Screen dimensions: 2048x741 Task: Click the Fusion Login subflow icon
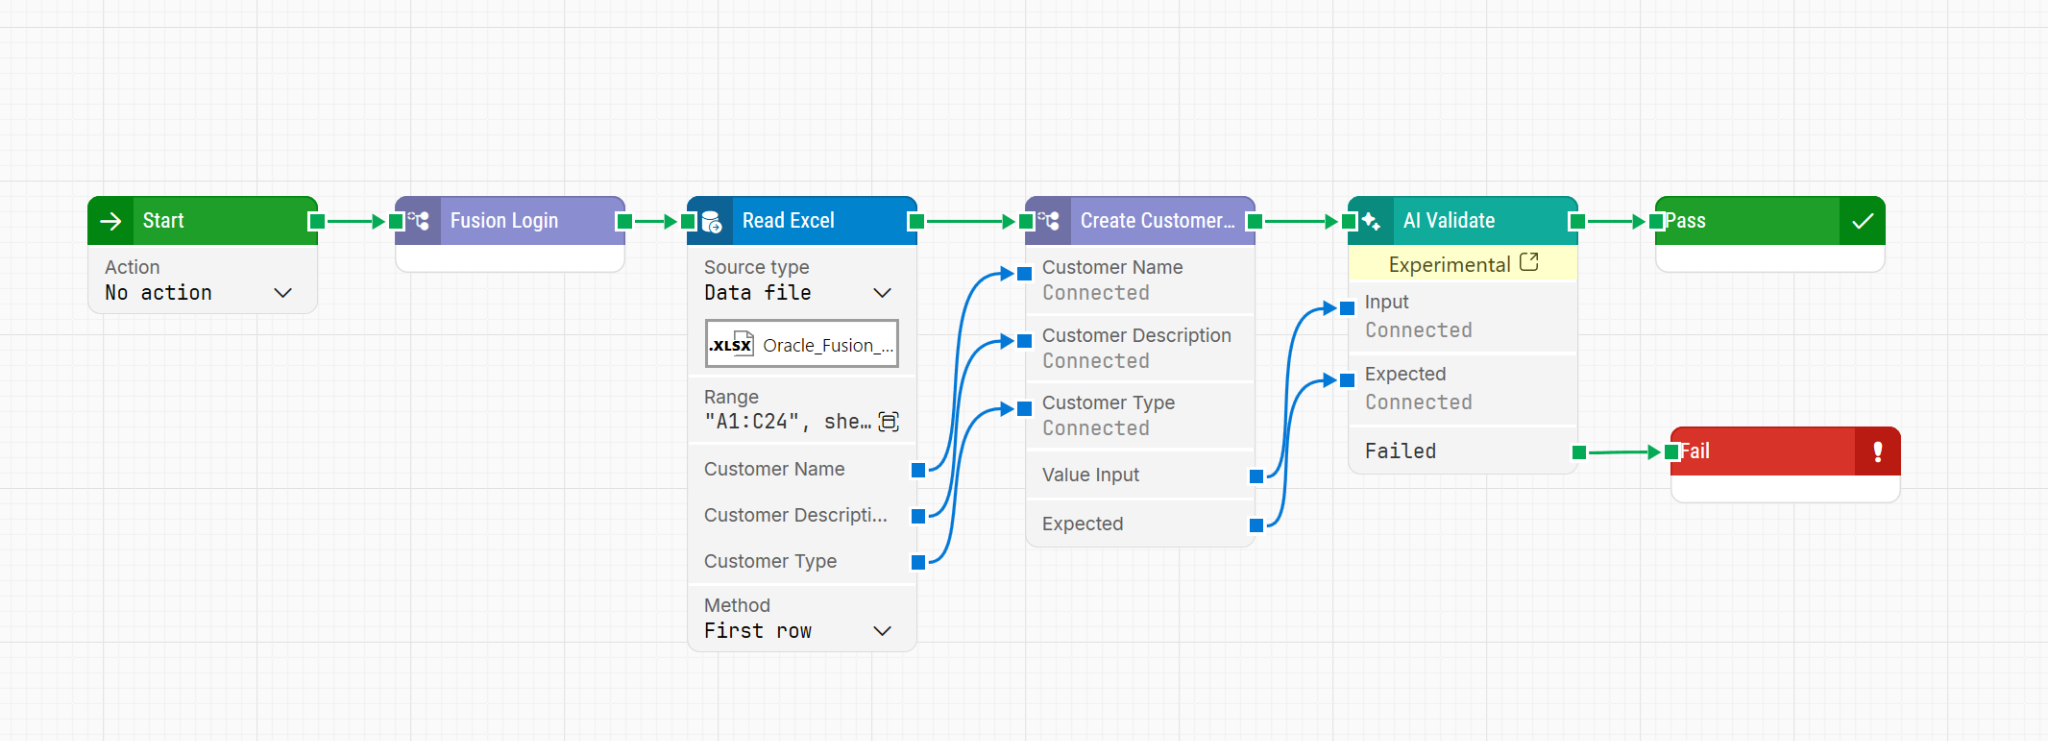pos(419,221)
